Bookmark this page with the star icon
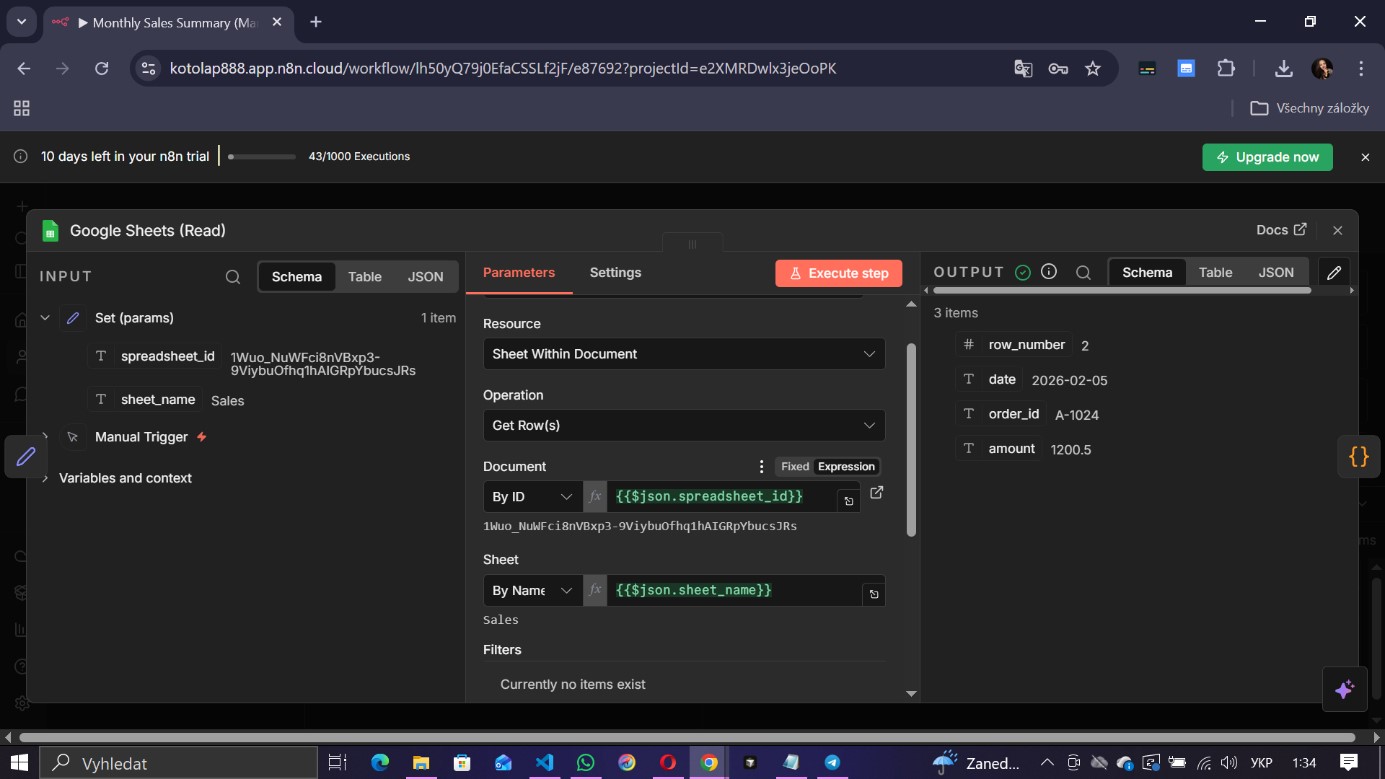Viewport: 1385px width, 779px height. (x=1093, y=69)
